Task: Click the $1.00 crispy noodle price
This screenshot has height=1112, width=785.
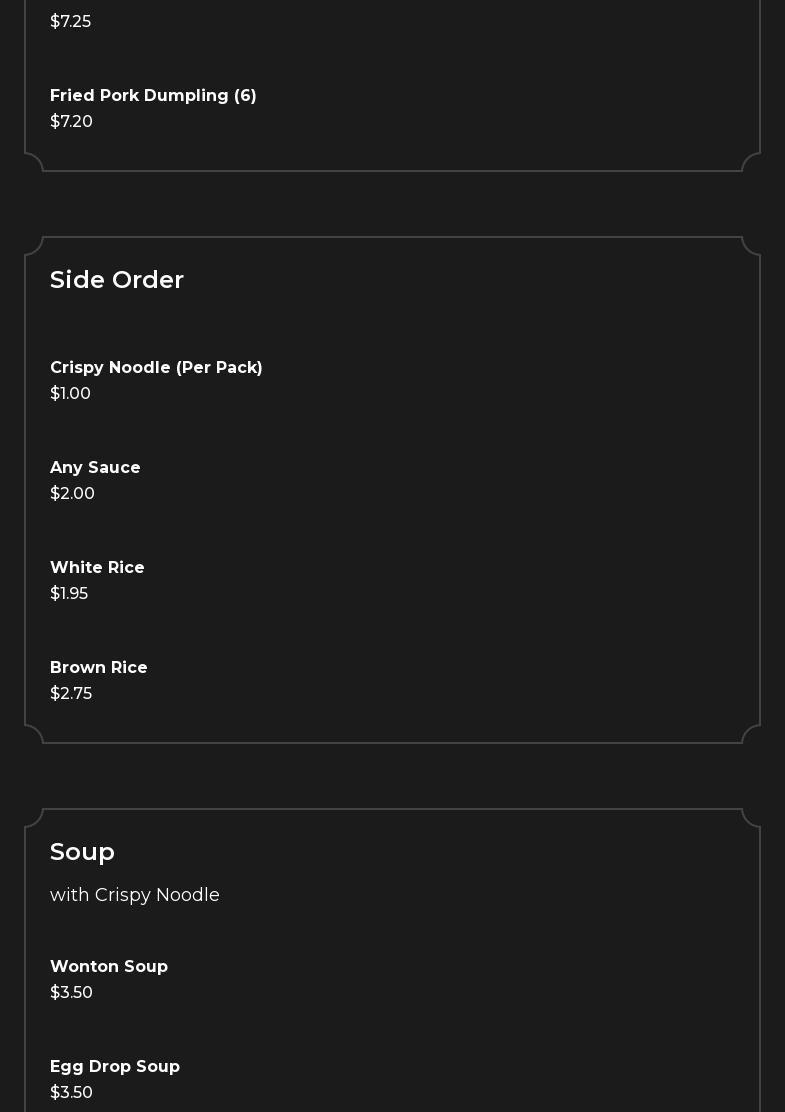Action: 70,394
